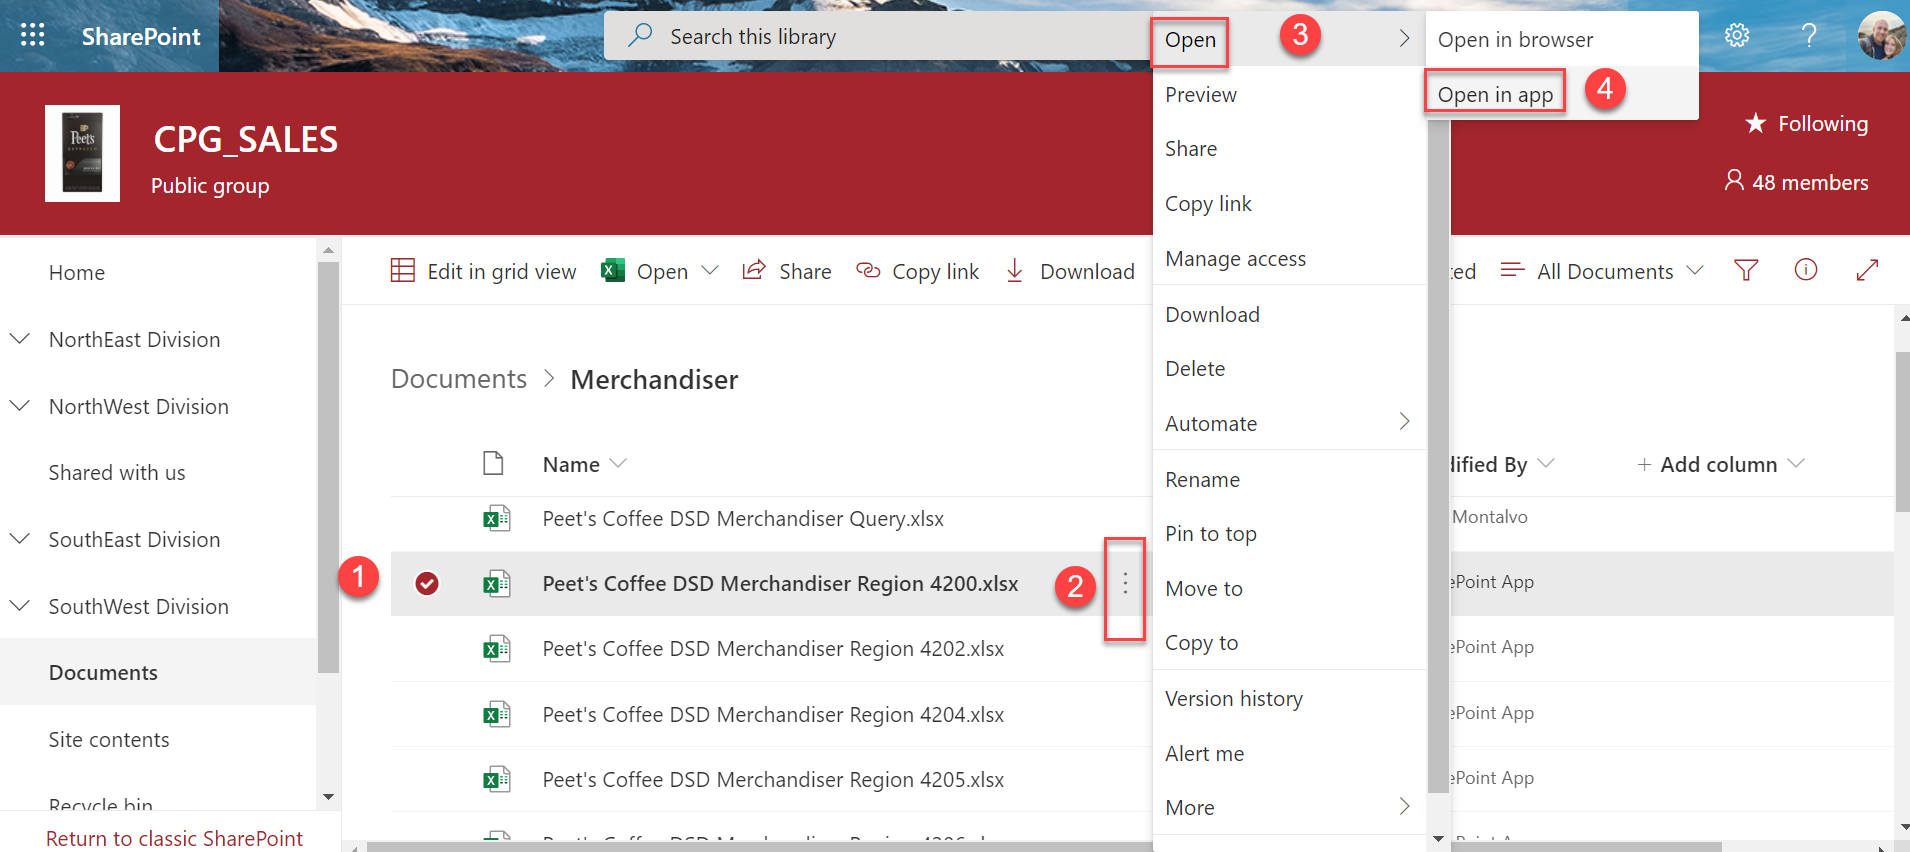Open the details pane info icon
1910x852 pixels.
click(x=1806, y=269)
